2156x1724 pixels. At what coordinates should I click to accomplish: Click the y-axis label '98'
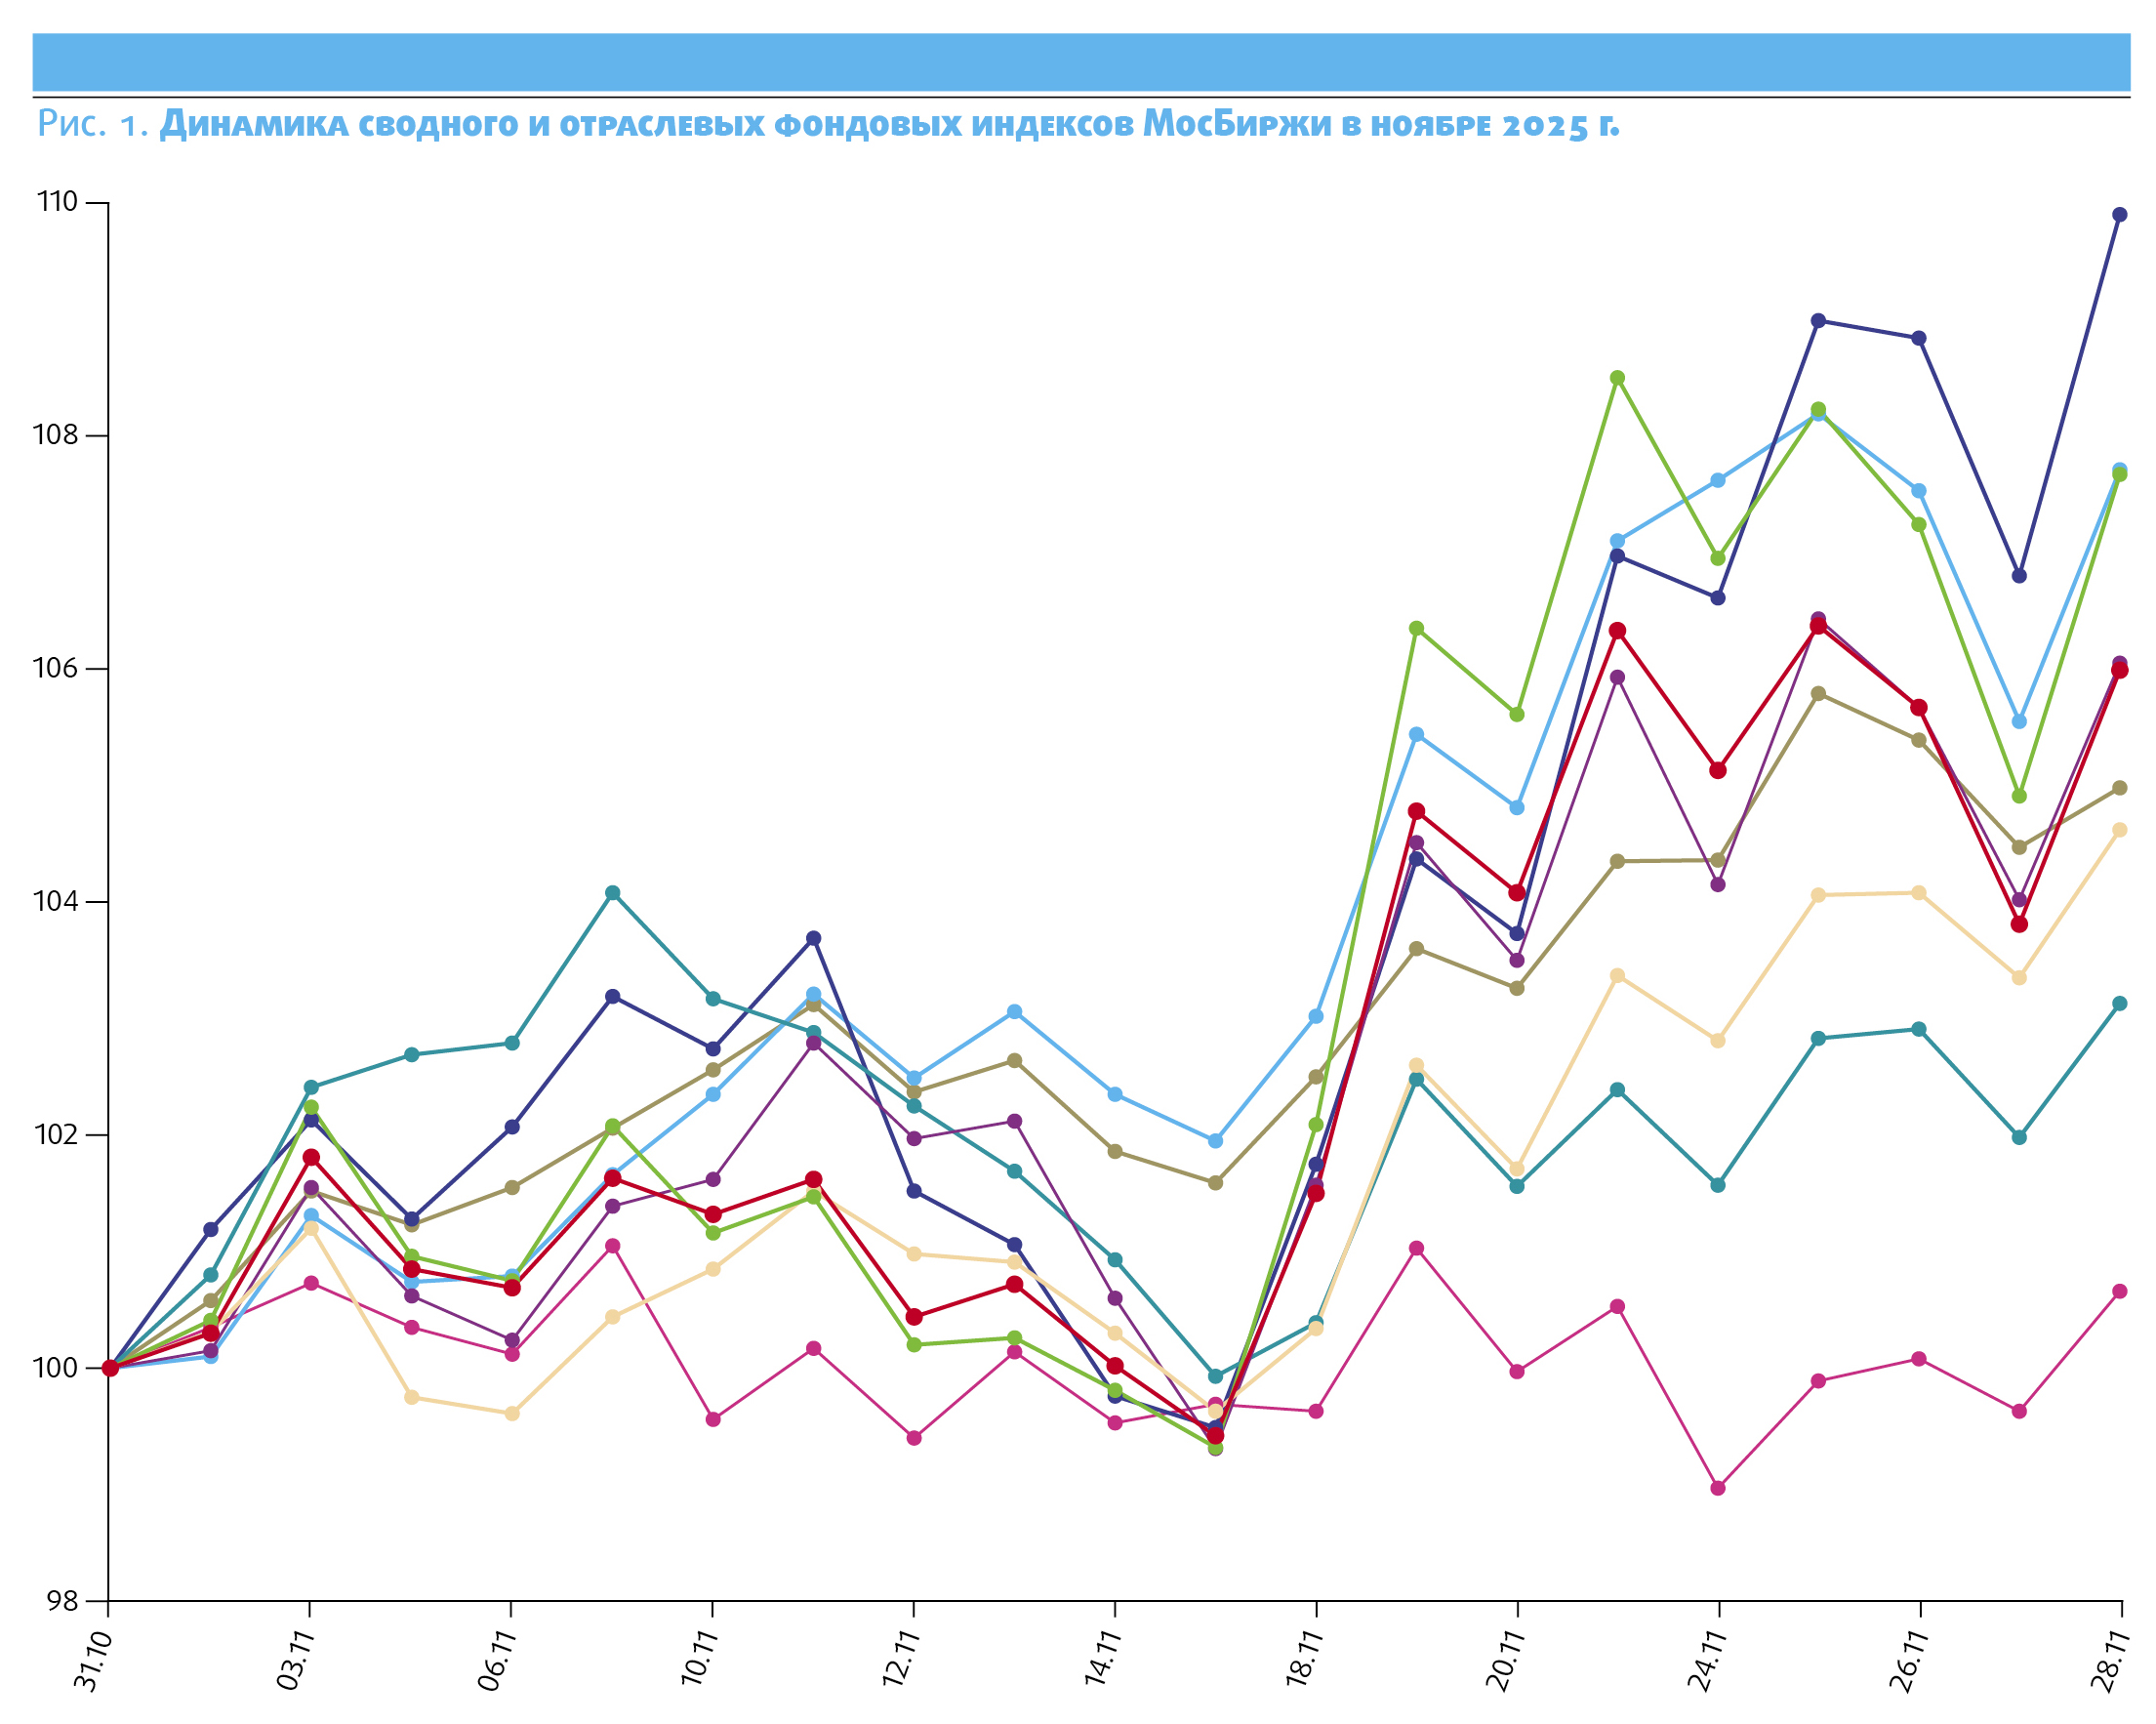pos(62,1601)
